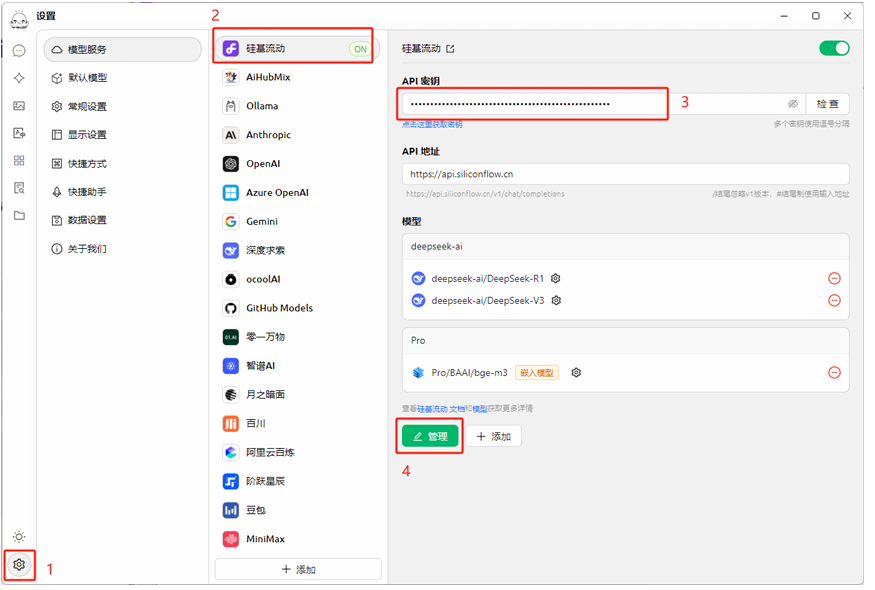Open the agents sparkle sidebar icon

tap(19, 78)
